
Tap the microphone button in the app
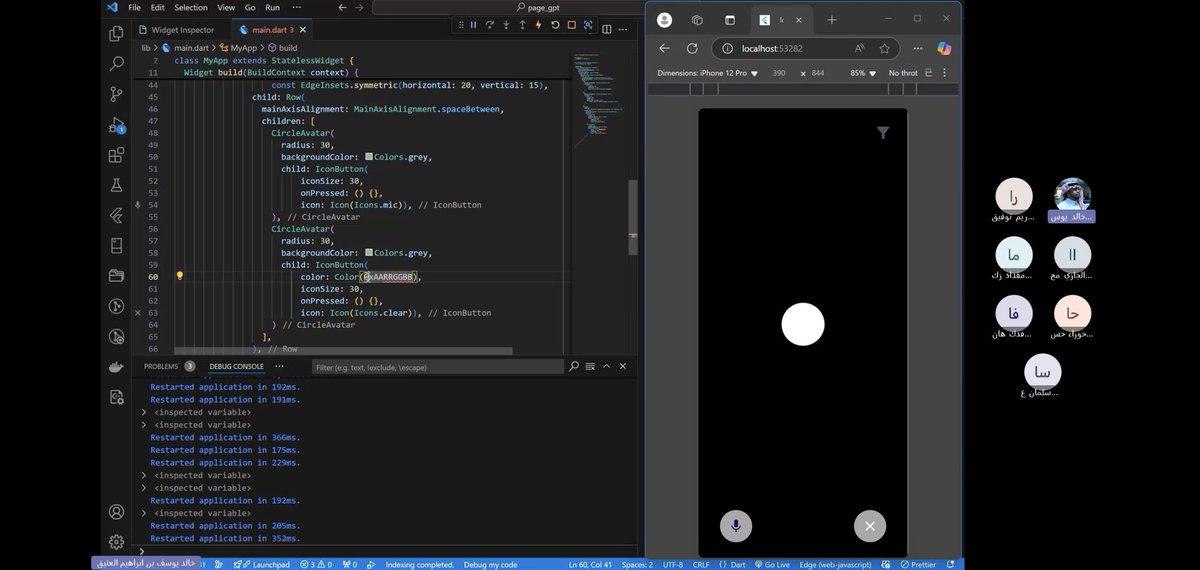point(736,526)
